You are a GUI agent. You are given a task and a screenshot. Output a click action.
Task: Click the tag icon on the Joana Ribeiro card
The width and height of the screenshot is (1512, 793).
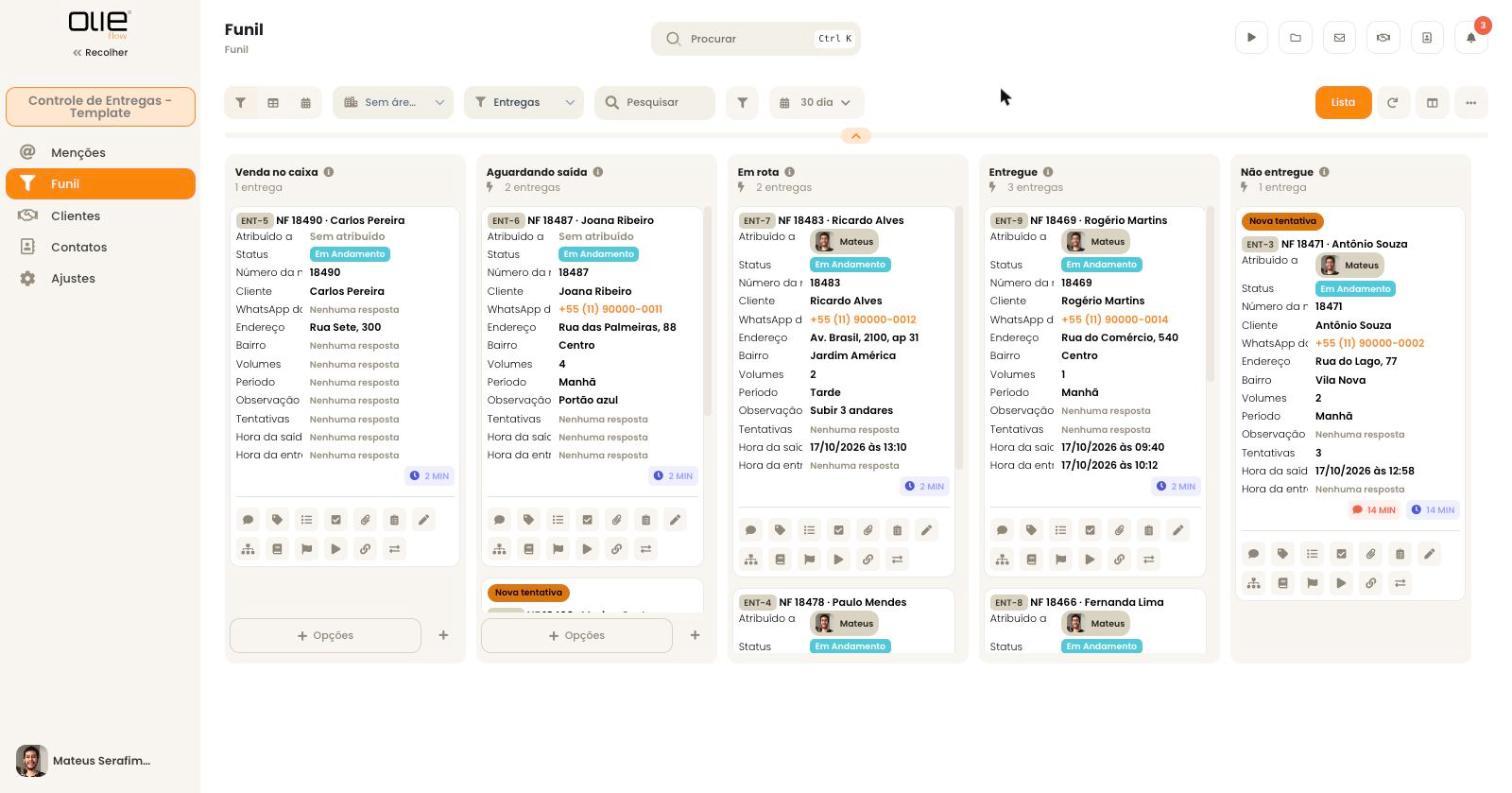click(529, 520)
